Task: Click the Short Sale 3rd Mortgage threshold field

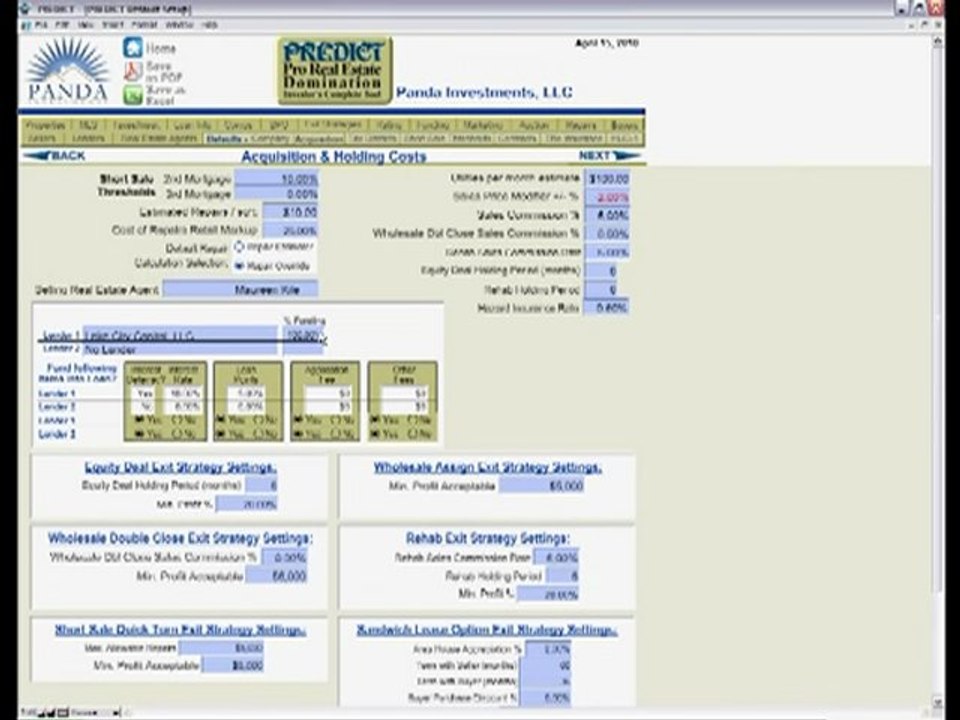Action: click(276, 194)
